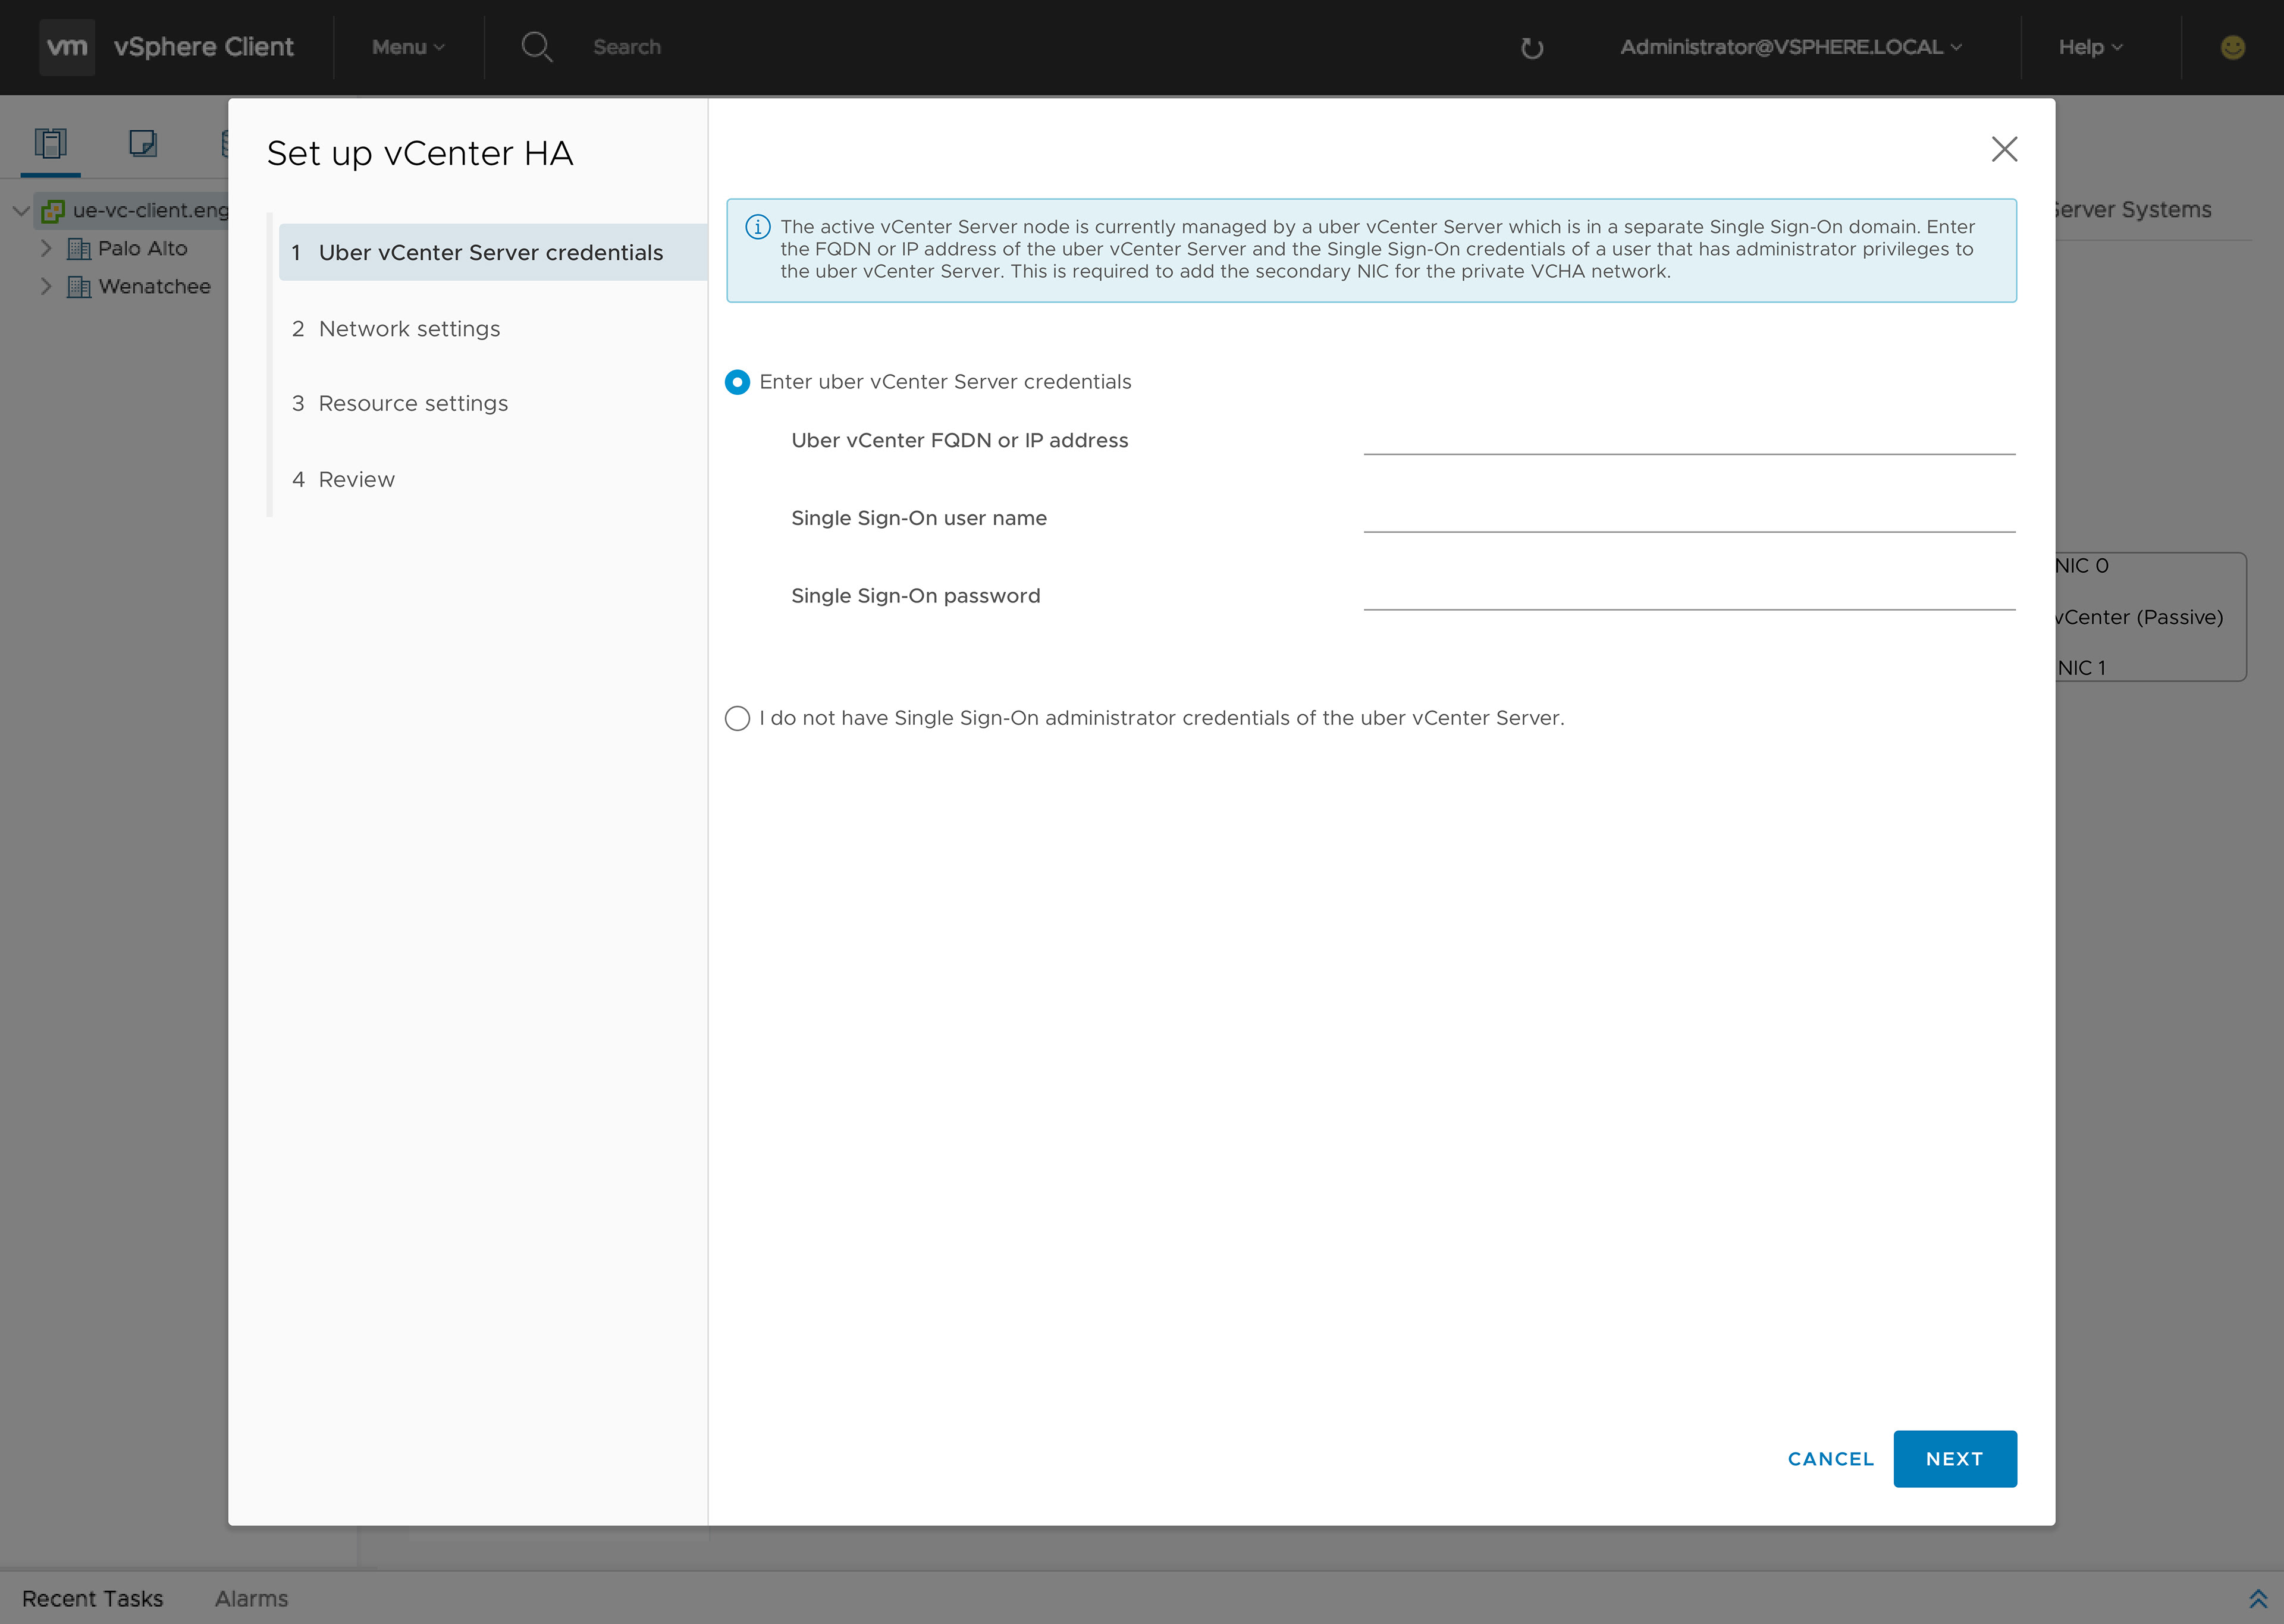Expand the Wenatchee tree node

tap(46, 286)
